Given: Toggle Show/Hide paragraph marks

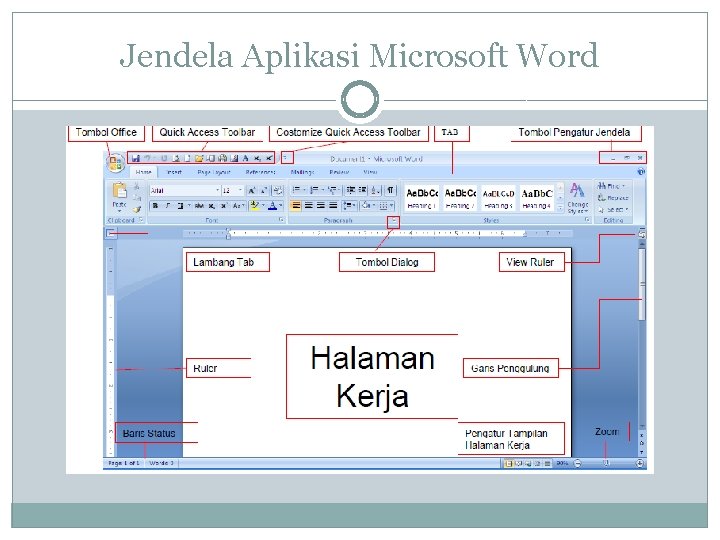Looking at the screenshot, I should (x=390, y=190).
